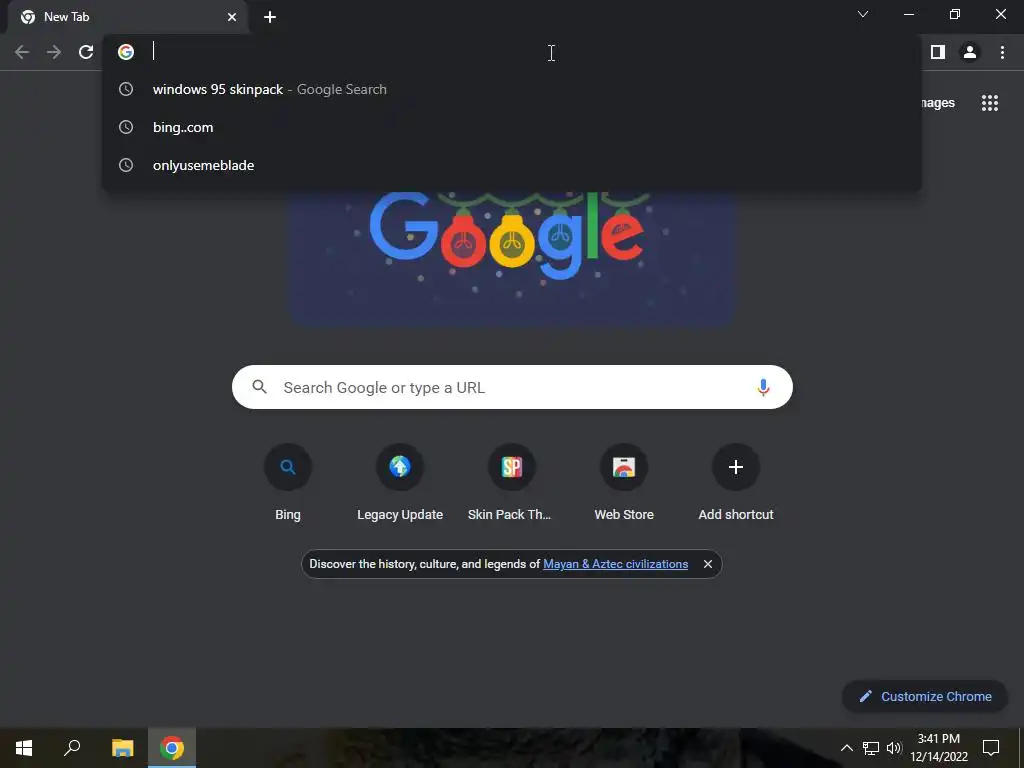Open the Google apps grid
Image resolution: width=1024 pixels, height=768 pixels.
pyautogui.click(x=990, y=103)
